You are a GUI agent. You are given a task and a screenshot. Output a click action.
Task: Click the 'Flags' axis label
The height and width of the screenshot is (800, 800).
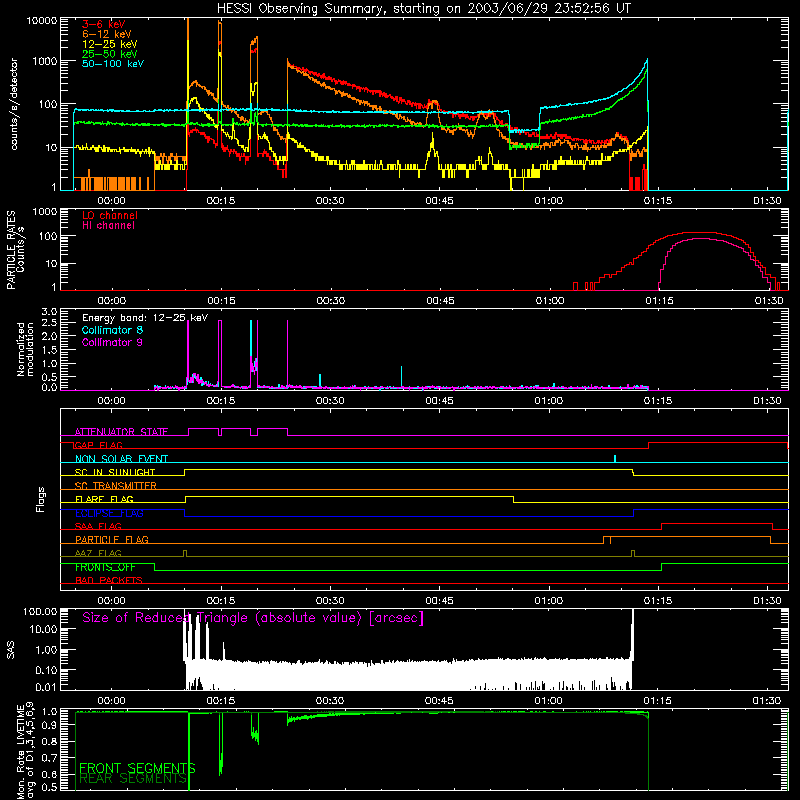click(40, 499)
